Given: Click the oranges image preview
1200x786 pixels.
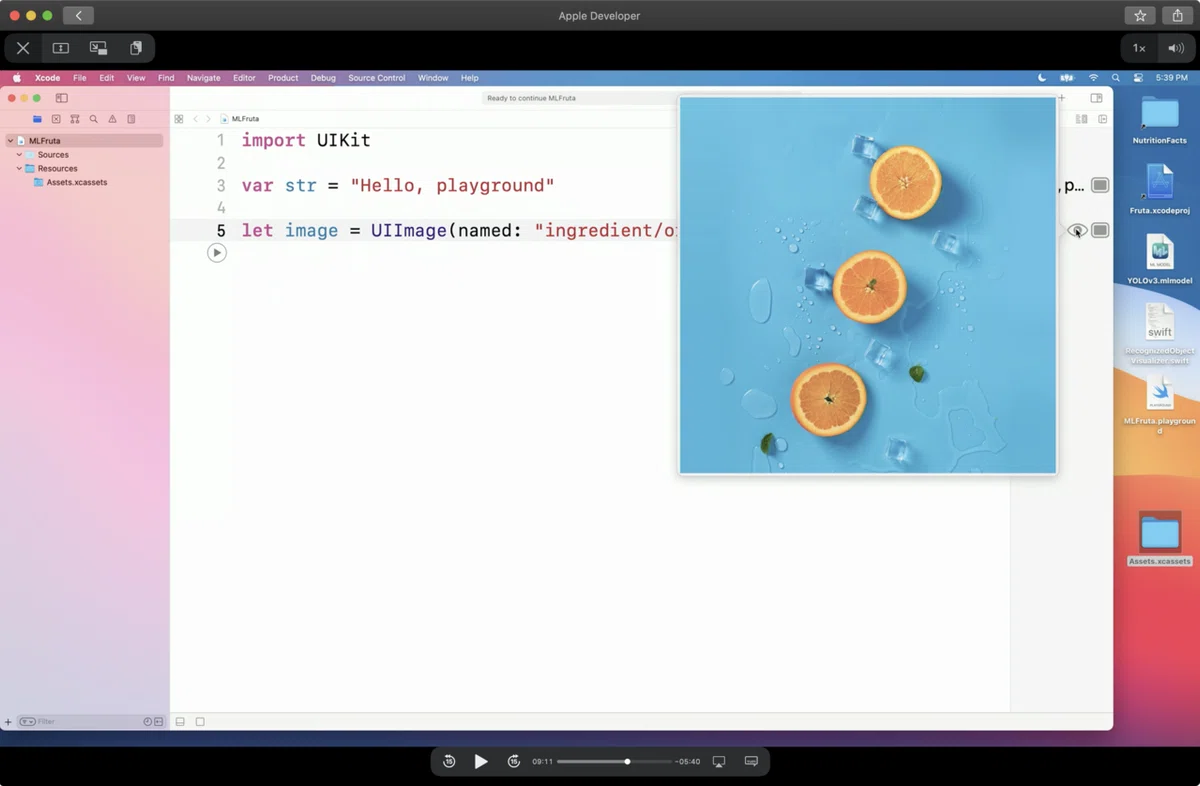Looking at the screenshot, I should [x=868, y=285].
